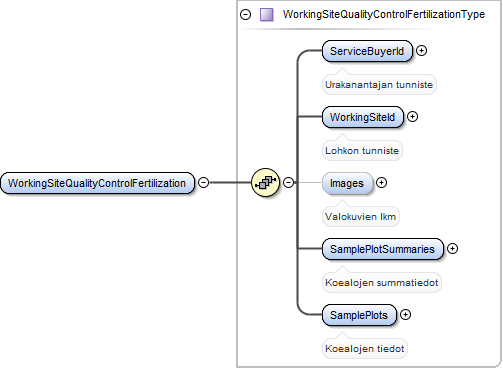Click the 'Lohkon tunniste' annotation
The image size is (503, 369).
click(x=362, y=150)
